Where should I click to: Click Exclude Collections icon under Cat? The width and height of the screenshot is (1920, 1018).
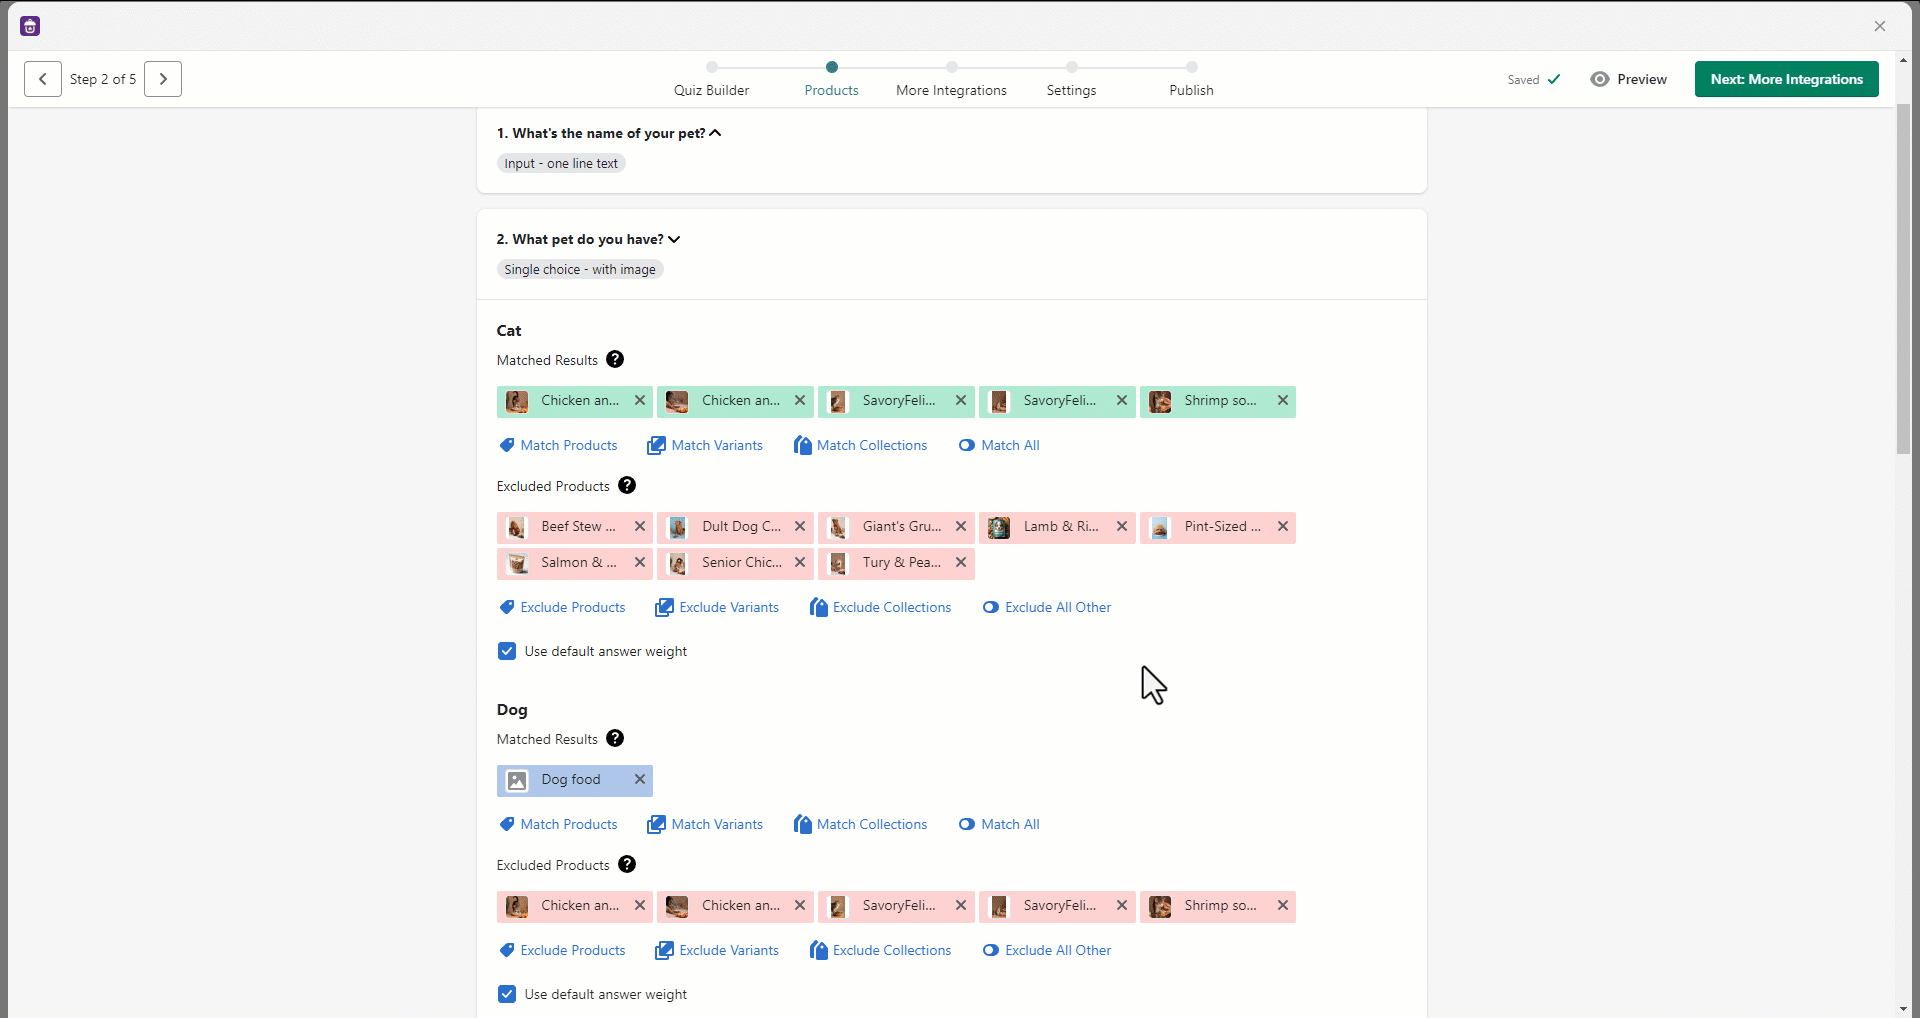click(818, 607)
